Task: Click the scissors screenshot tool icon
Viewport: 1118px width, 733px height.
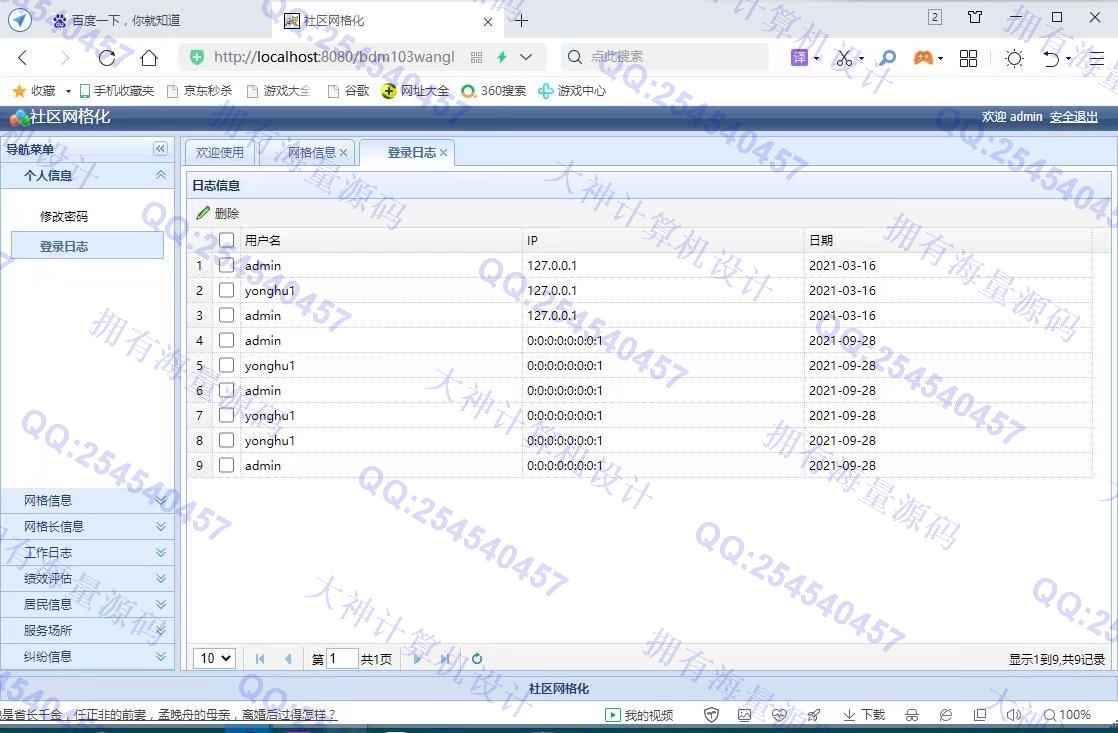Action: [x=844, y=58]
